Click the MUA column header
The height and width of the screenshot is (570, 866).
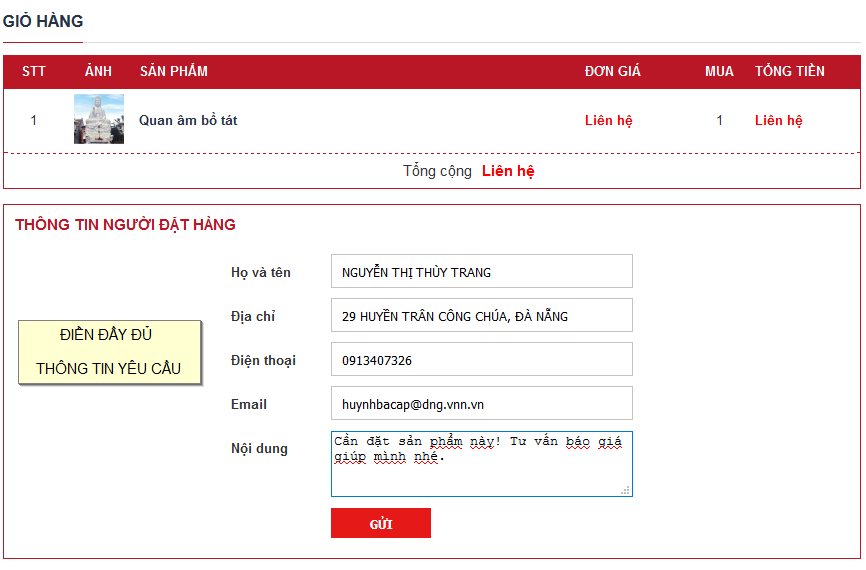[719, 71]
